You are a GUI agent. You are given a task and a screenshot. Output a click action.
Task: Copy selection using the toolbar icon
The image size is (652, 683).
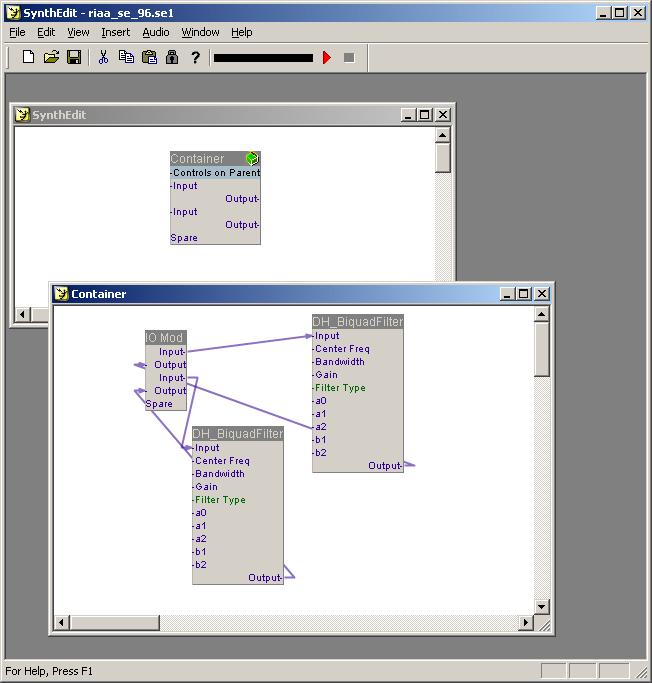[126, 57]
